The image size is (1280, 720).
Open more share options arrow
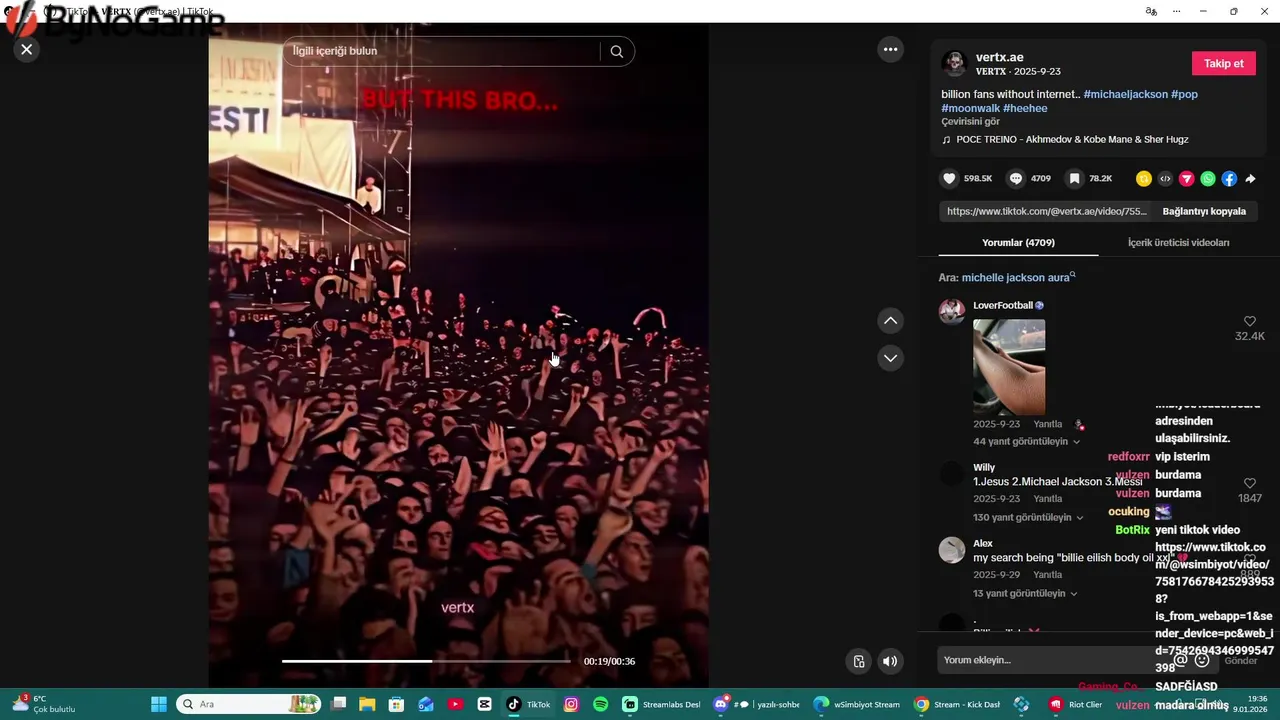click(1250, 179)
